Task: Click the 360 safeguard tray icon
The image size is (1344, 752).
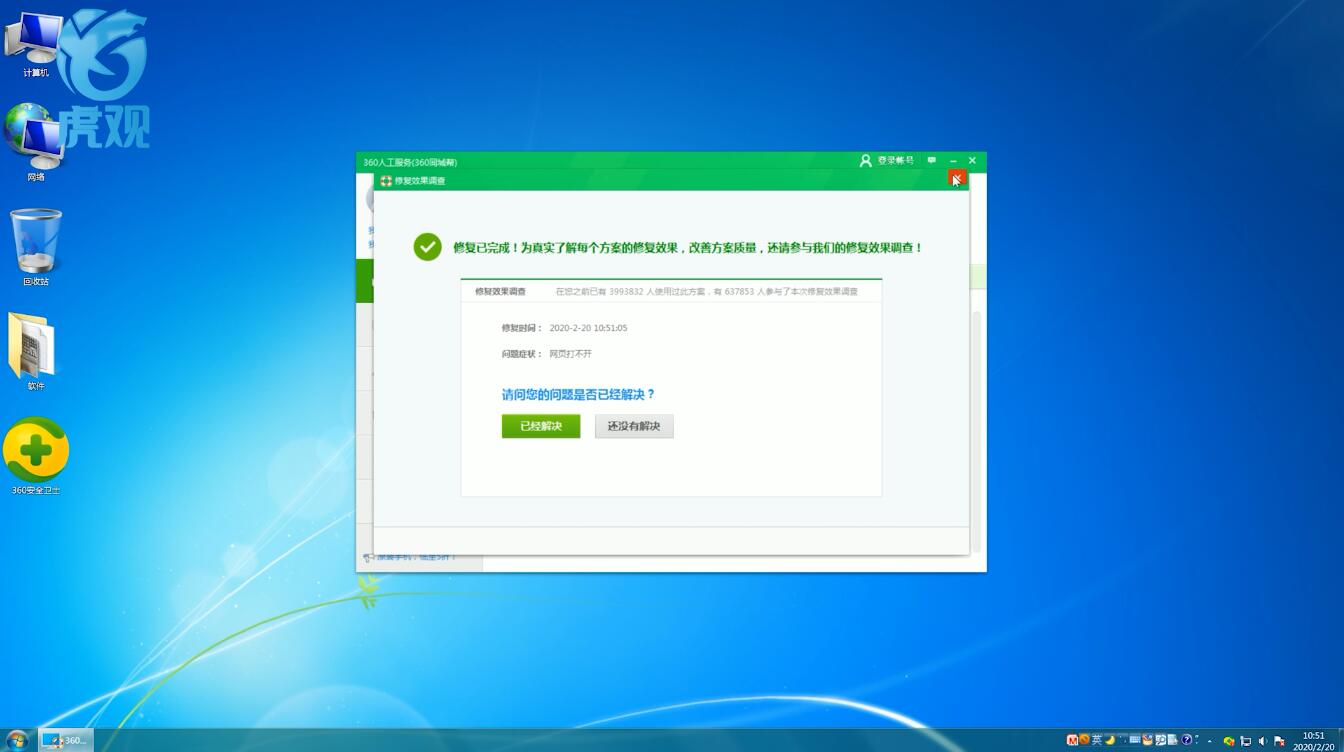Action: click(1229, 741)
